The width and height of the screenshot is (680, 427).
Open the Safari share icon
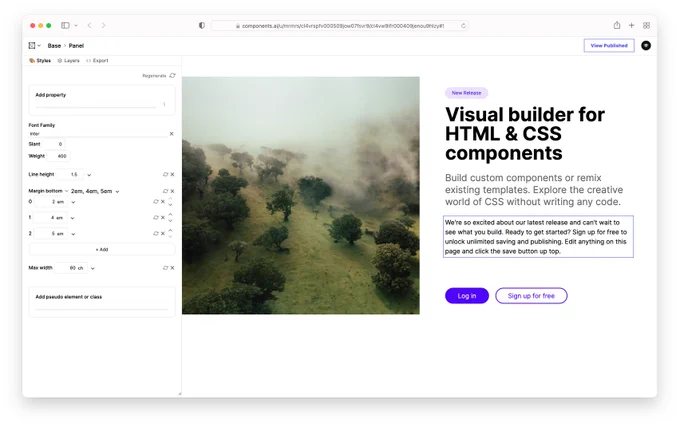tap(617, 26)
